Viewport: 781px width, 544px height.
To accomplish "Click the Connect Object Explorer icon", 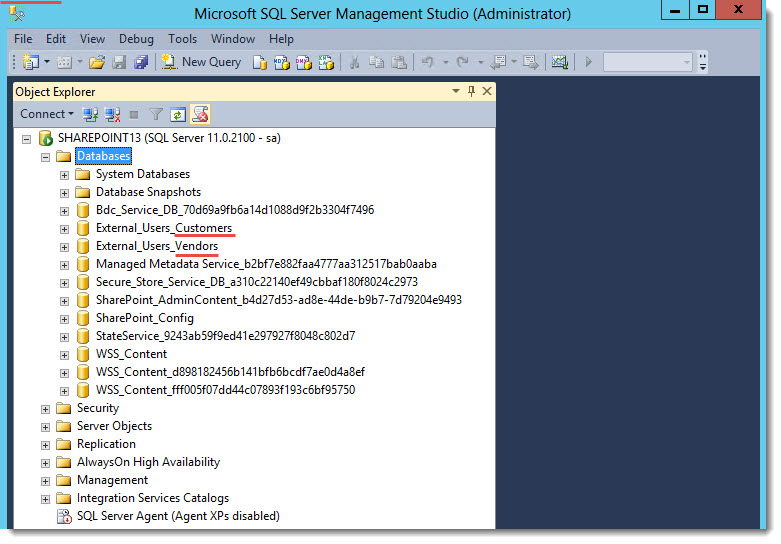I will click(90, 115).
